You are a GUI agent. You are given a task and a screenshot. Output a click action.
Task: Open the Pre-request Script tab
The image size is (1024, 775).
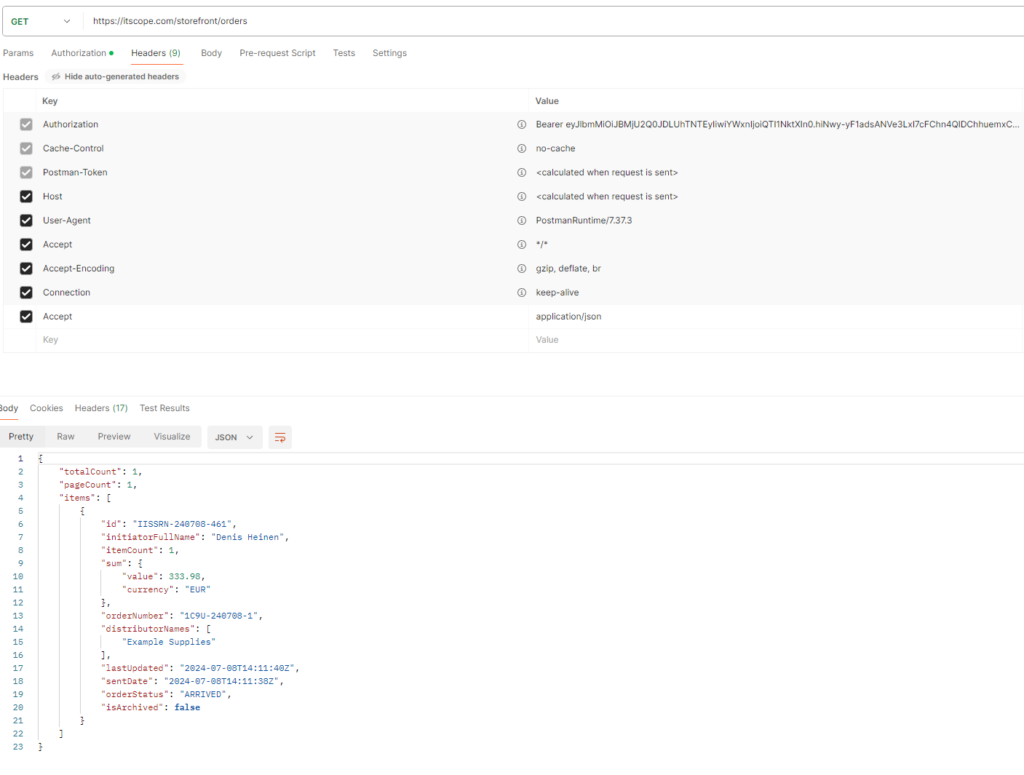point(277,53)
